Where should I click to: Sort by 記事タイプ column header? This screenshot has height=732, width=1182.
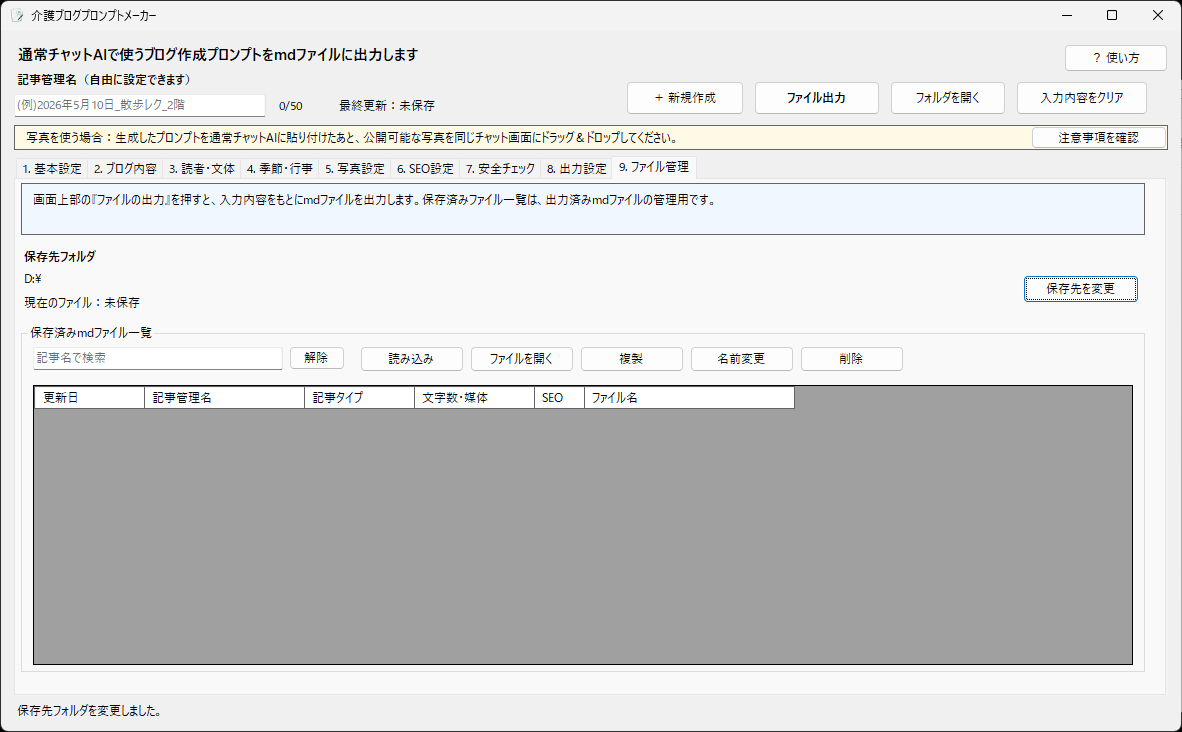(359, 397)
